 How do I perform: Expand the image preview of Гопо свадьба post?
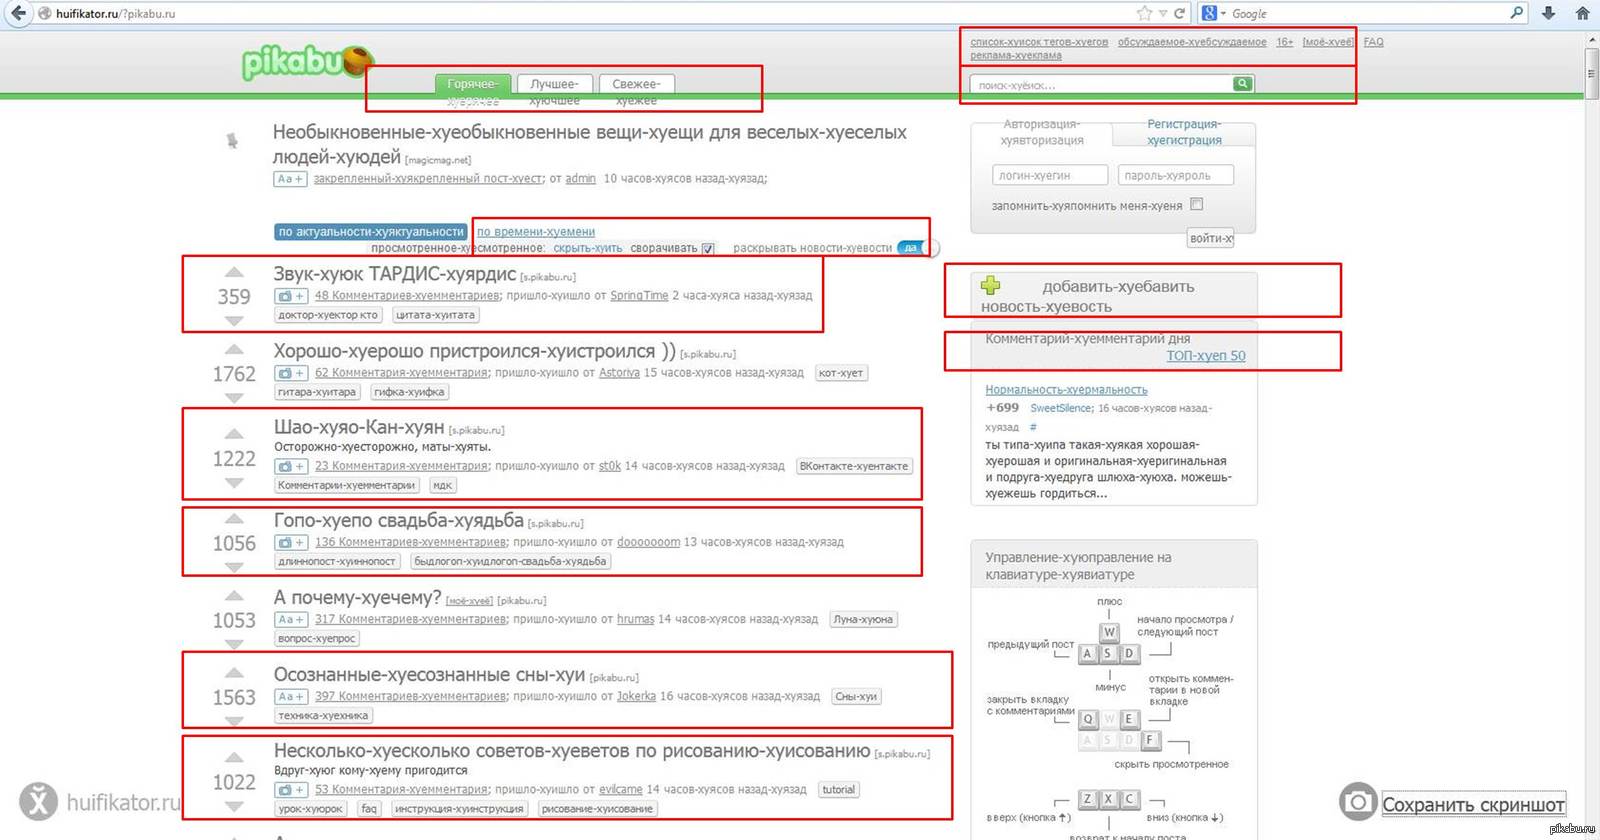pyautogui.click(x=291, y=542)
